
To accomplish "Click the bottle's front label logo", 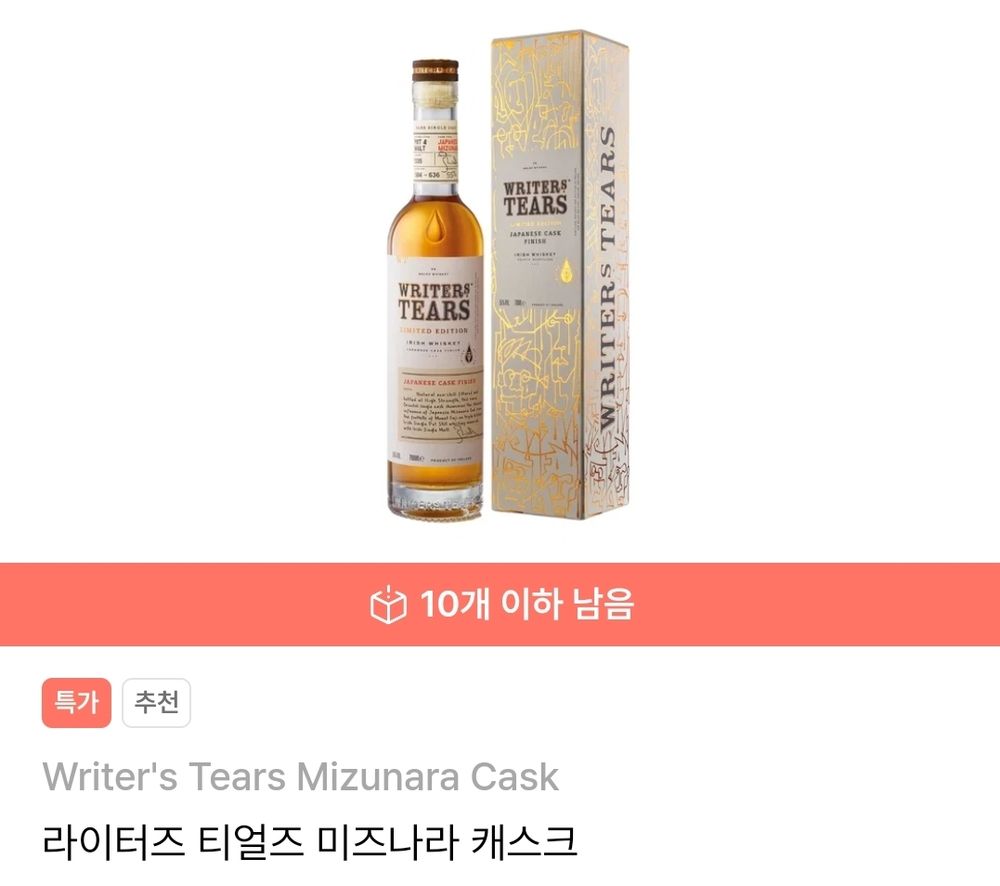I will (x=435, y=302).
